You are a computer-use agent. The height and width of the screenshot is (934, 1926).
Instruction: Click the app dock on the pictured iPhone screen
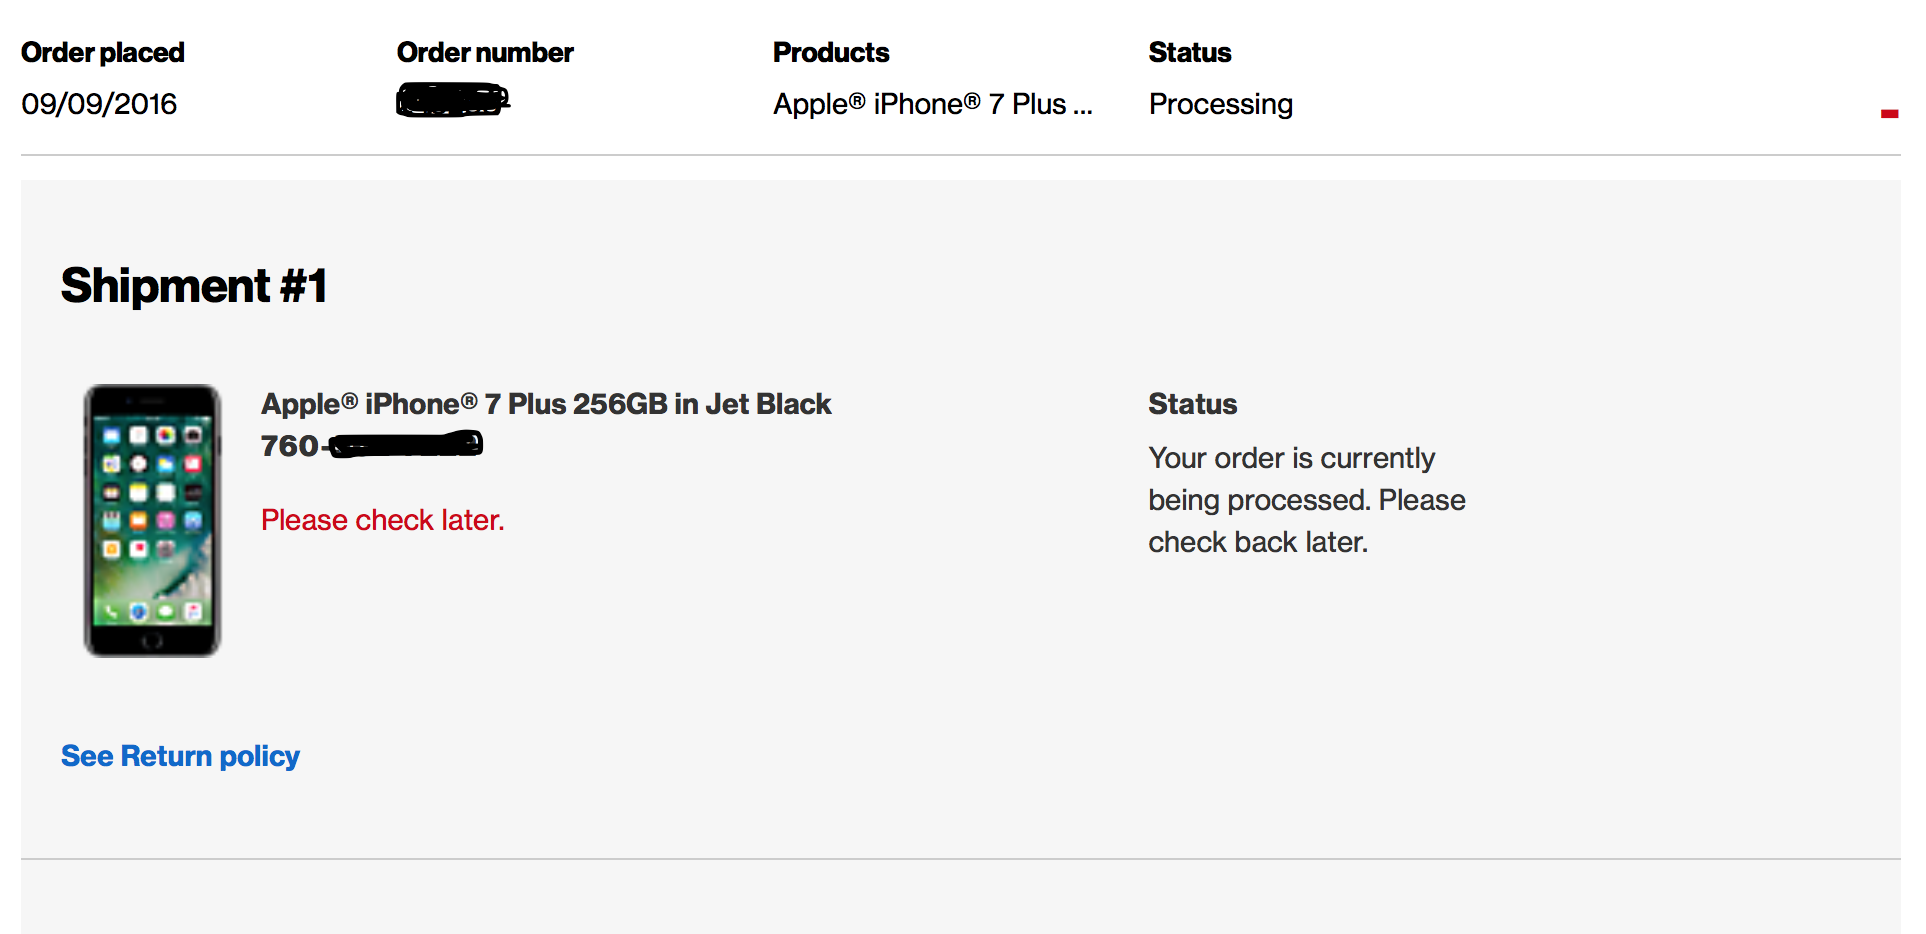pos(152,611)
